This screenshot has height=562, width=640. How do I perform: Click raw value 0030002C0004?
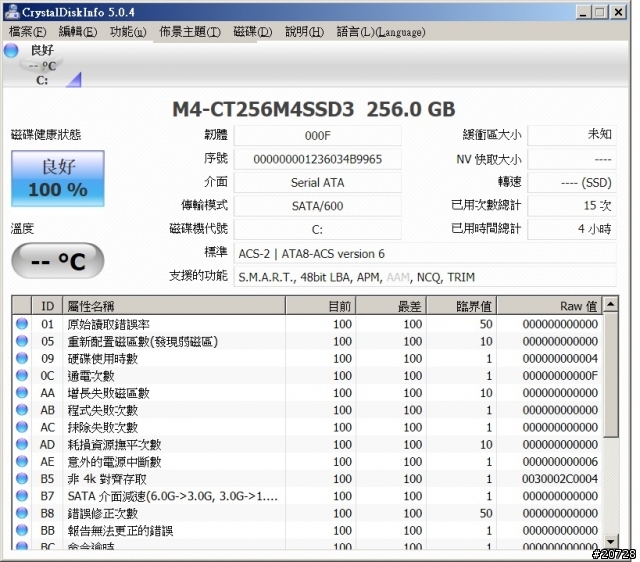pos(560,479)
